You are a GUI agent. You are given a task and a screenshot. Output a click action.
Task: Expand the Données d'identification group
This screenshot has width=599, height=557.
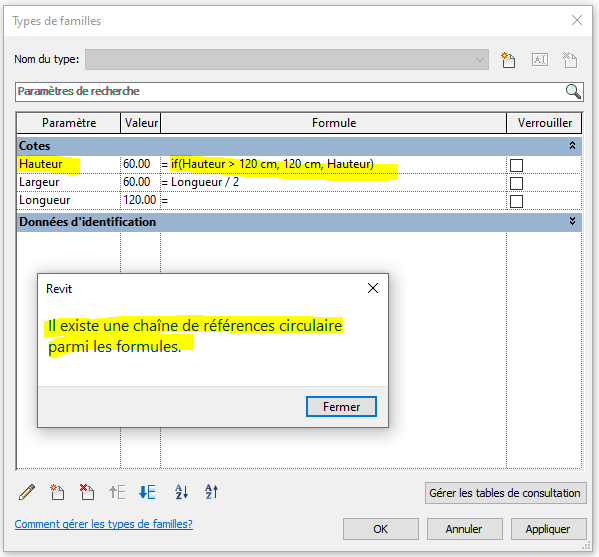click(572, 221)
